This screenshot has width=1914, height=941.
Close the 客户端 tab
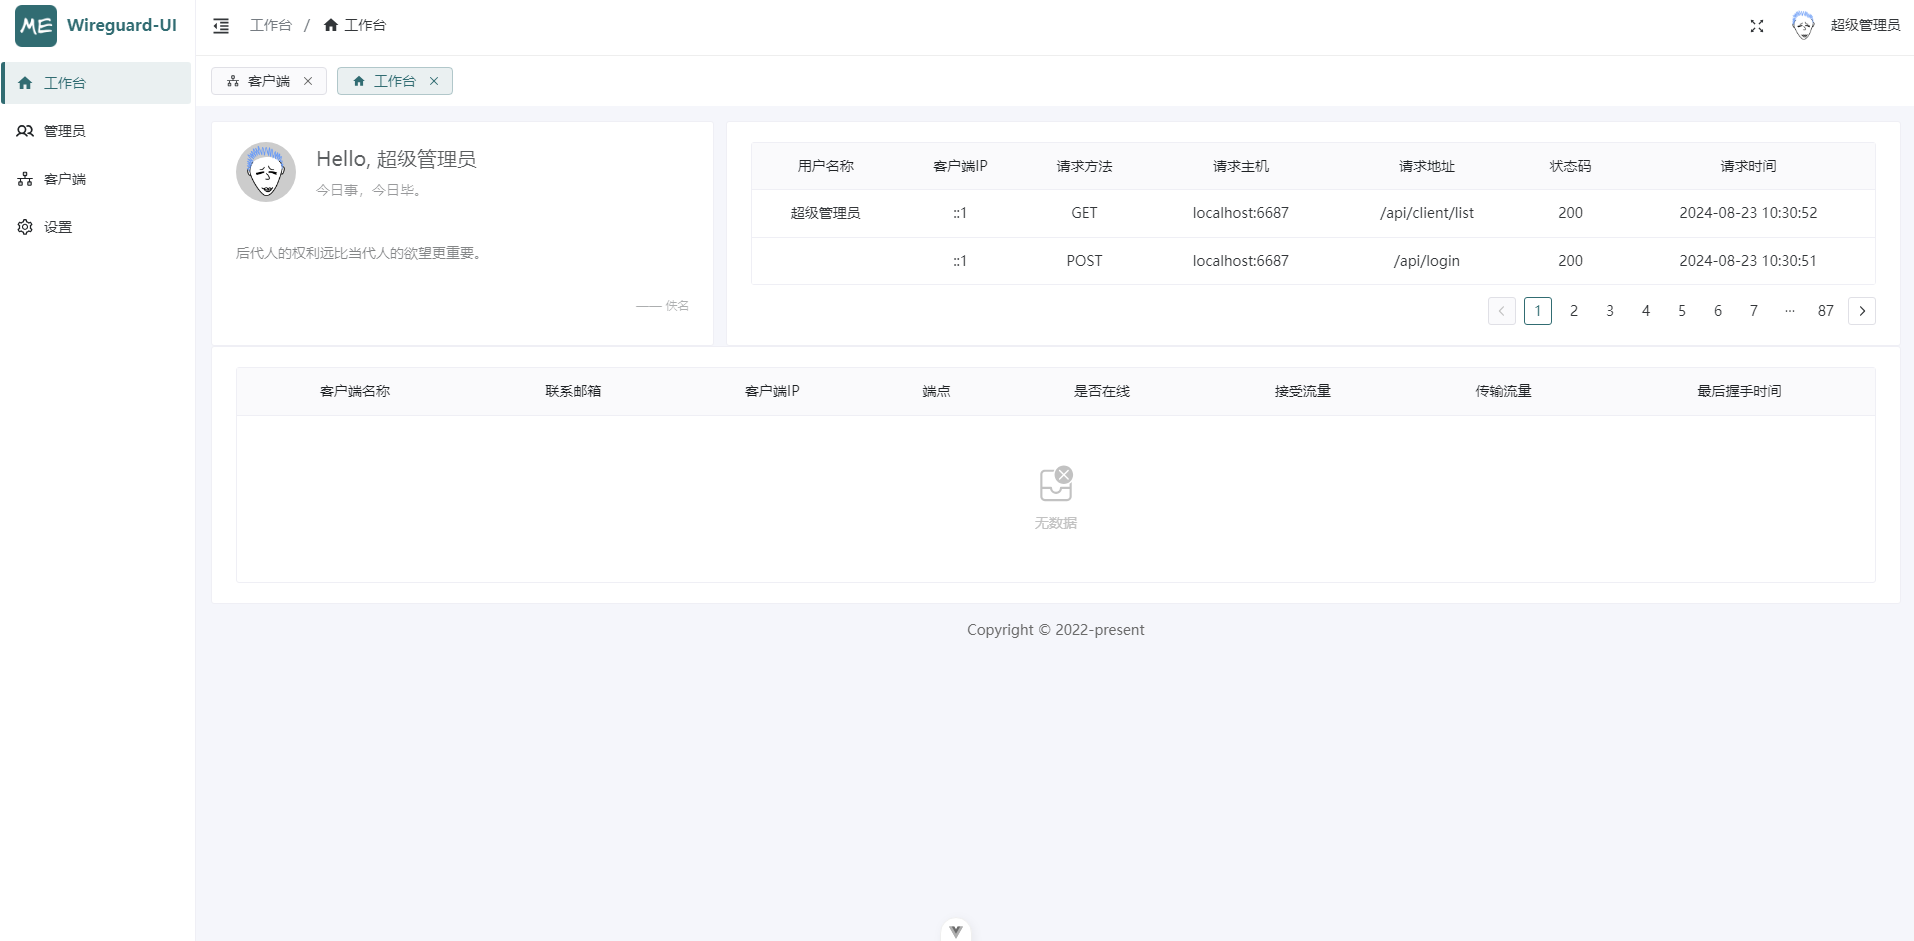[308, 81]
